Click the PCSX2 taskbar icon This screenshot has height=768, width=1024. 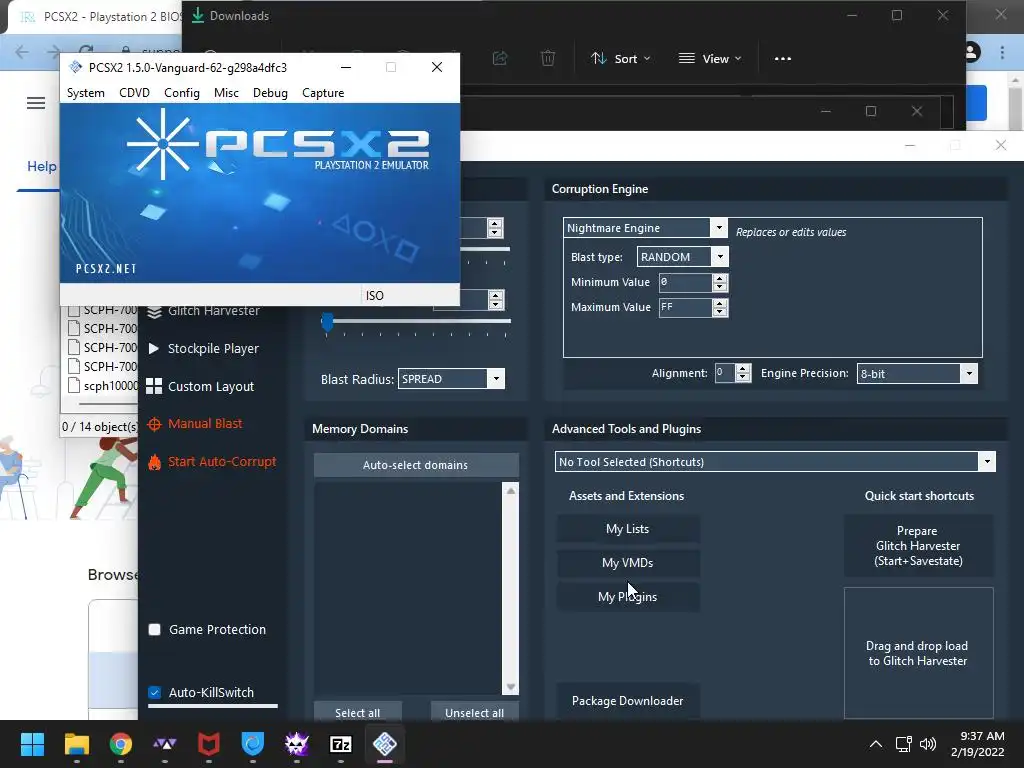coord(385,744)
